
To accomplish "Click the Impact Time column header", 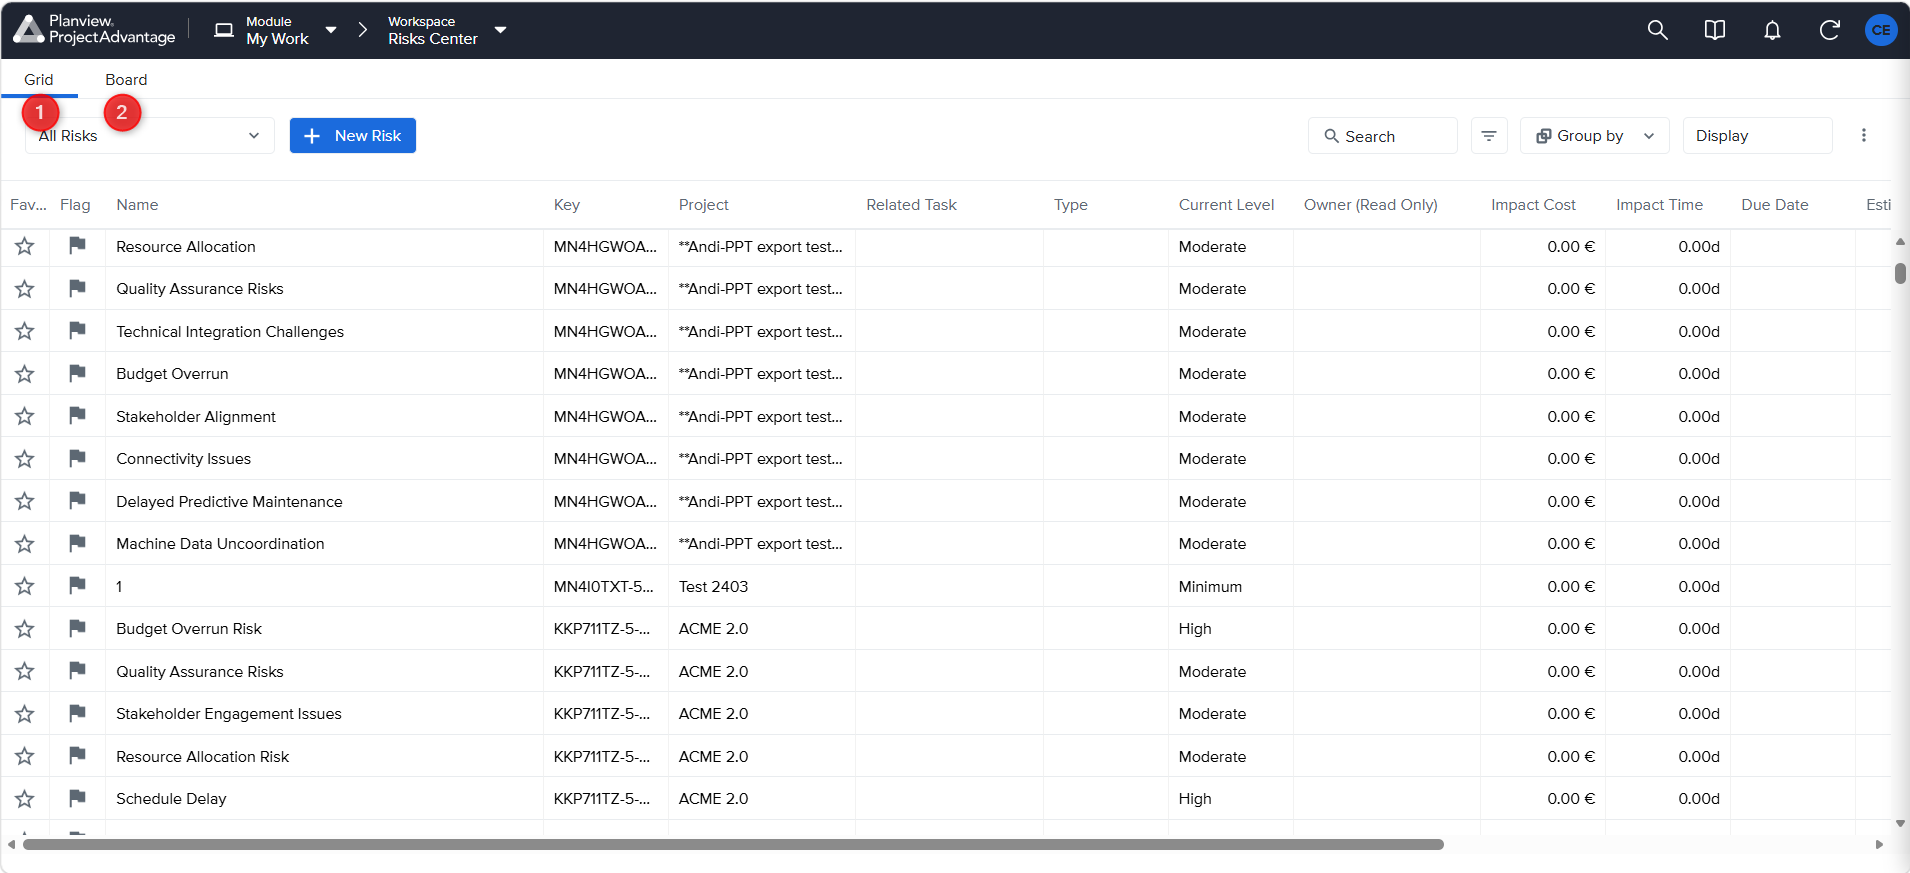I will tap(1659, 205).
